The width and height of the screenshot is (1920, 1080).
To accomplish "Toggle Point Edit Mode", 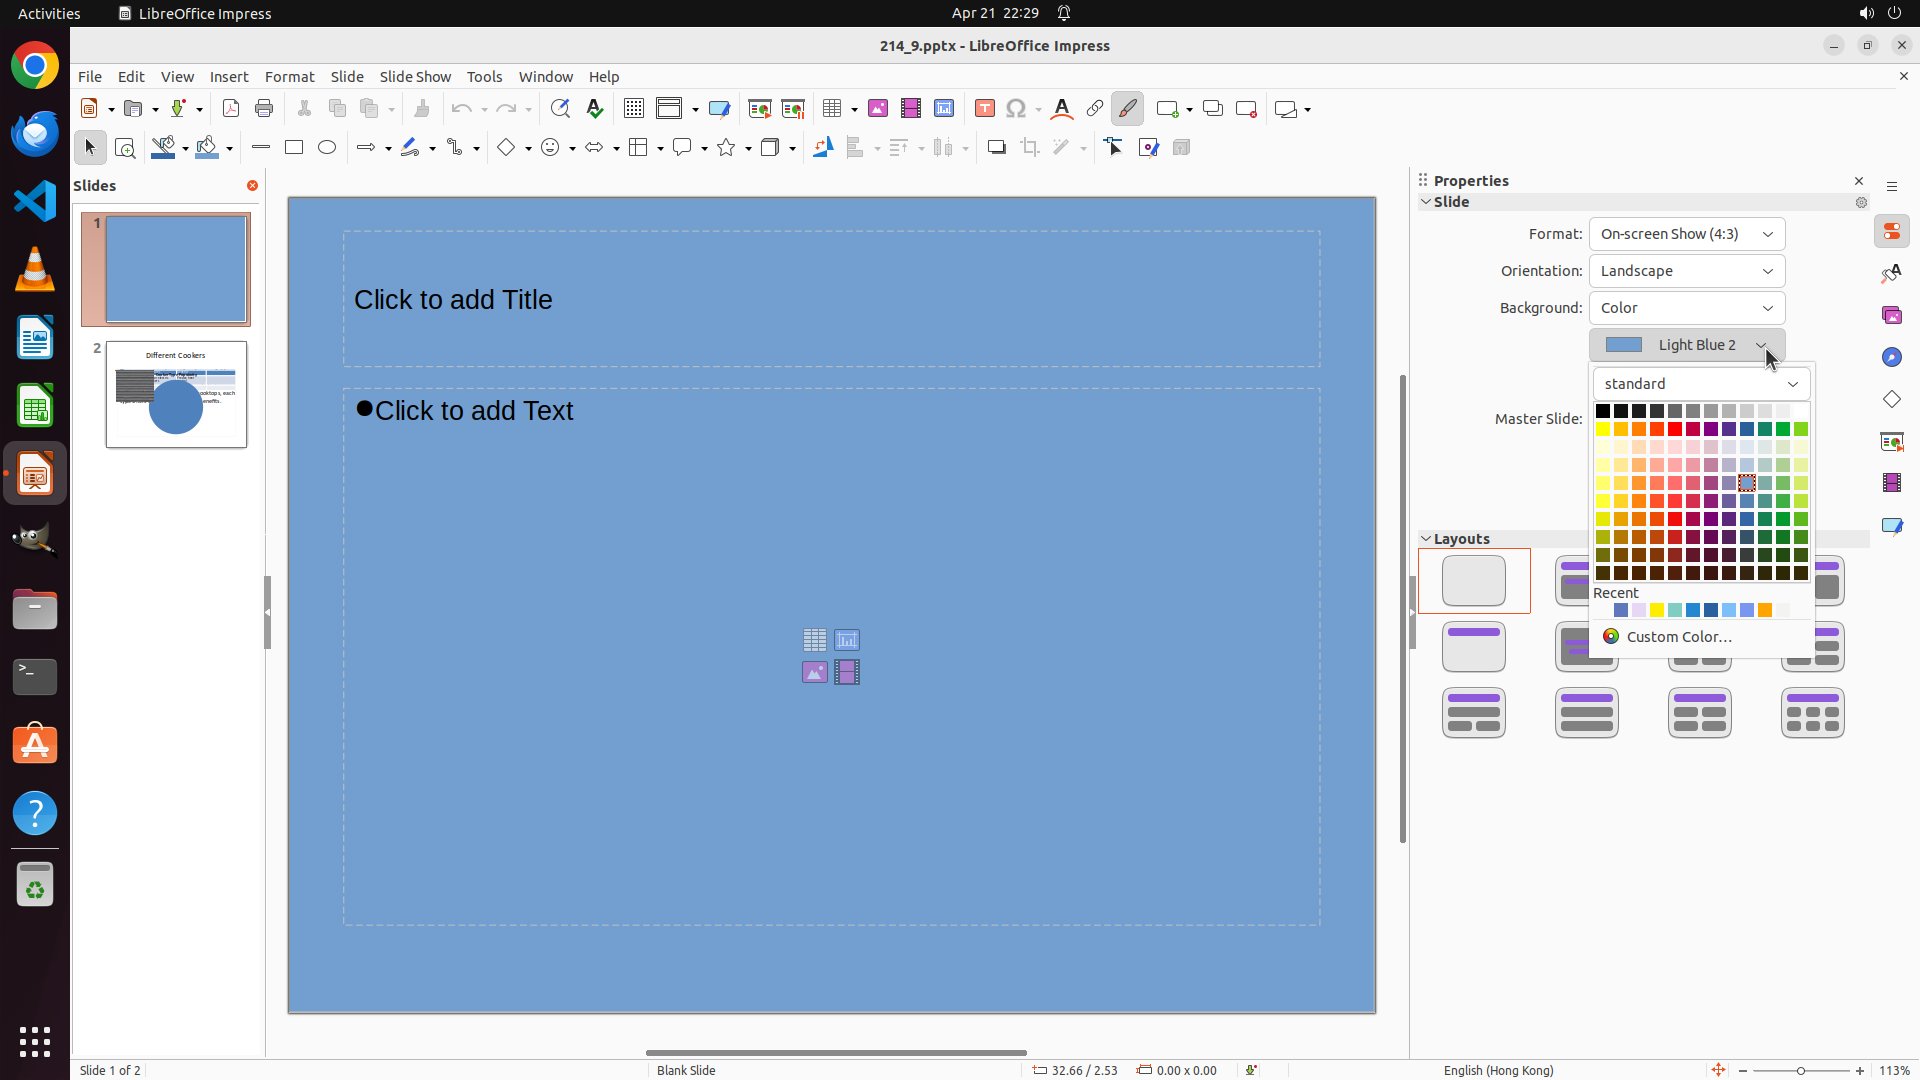I will (1114, 148).
